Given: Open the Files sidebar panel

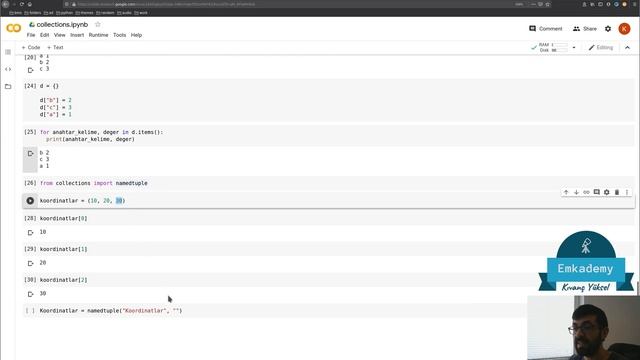Looking at the screenshot, I should pyautogui.click(x=8, y=87).
